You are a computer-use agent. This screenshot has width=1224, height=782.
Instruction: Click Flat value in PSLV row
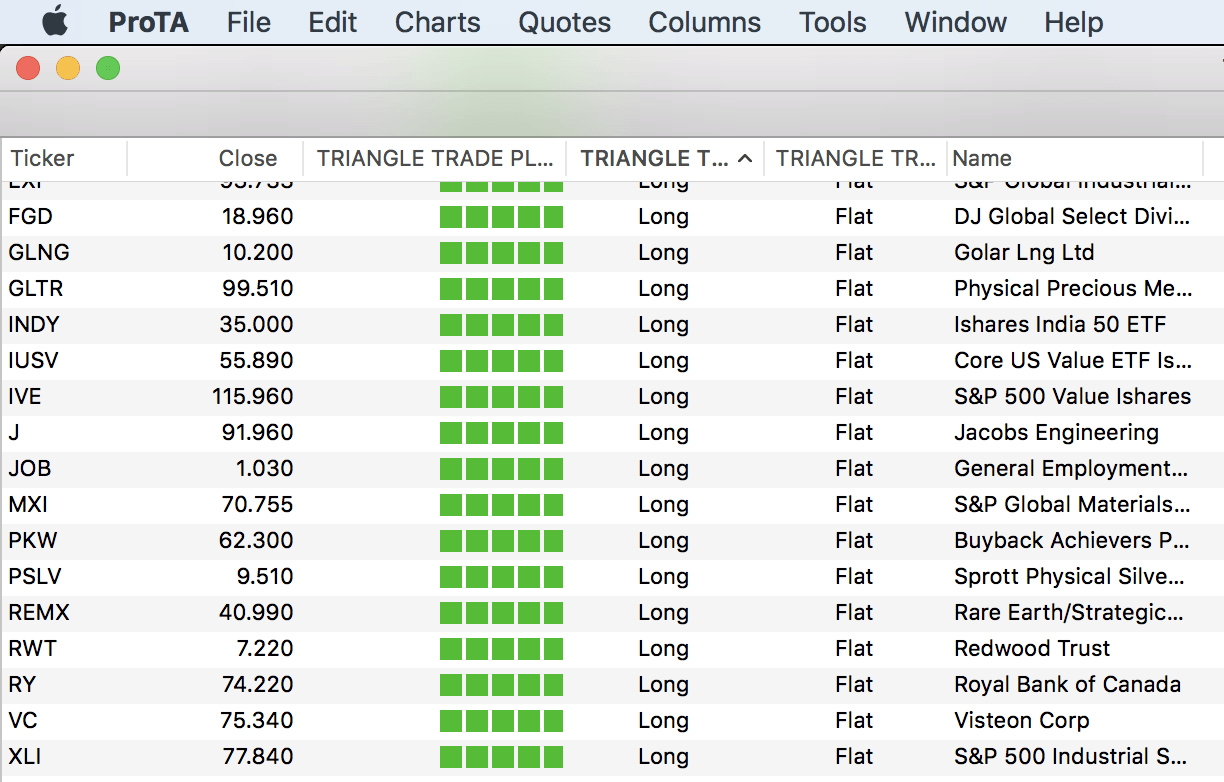point(855,576)
